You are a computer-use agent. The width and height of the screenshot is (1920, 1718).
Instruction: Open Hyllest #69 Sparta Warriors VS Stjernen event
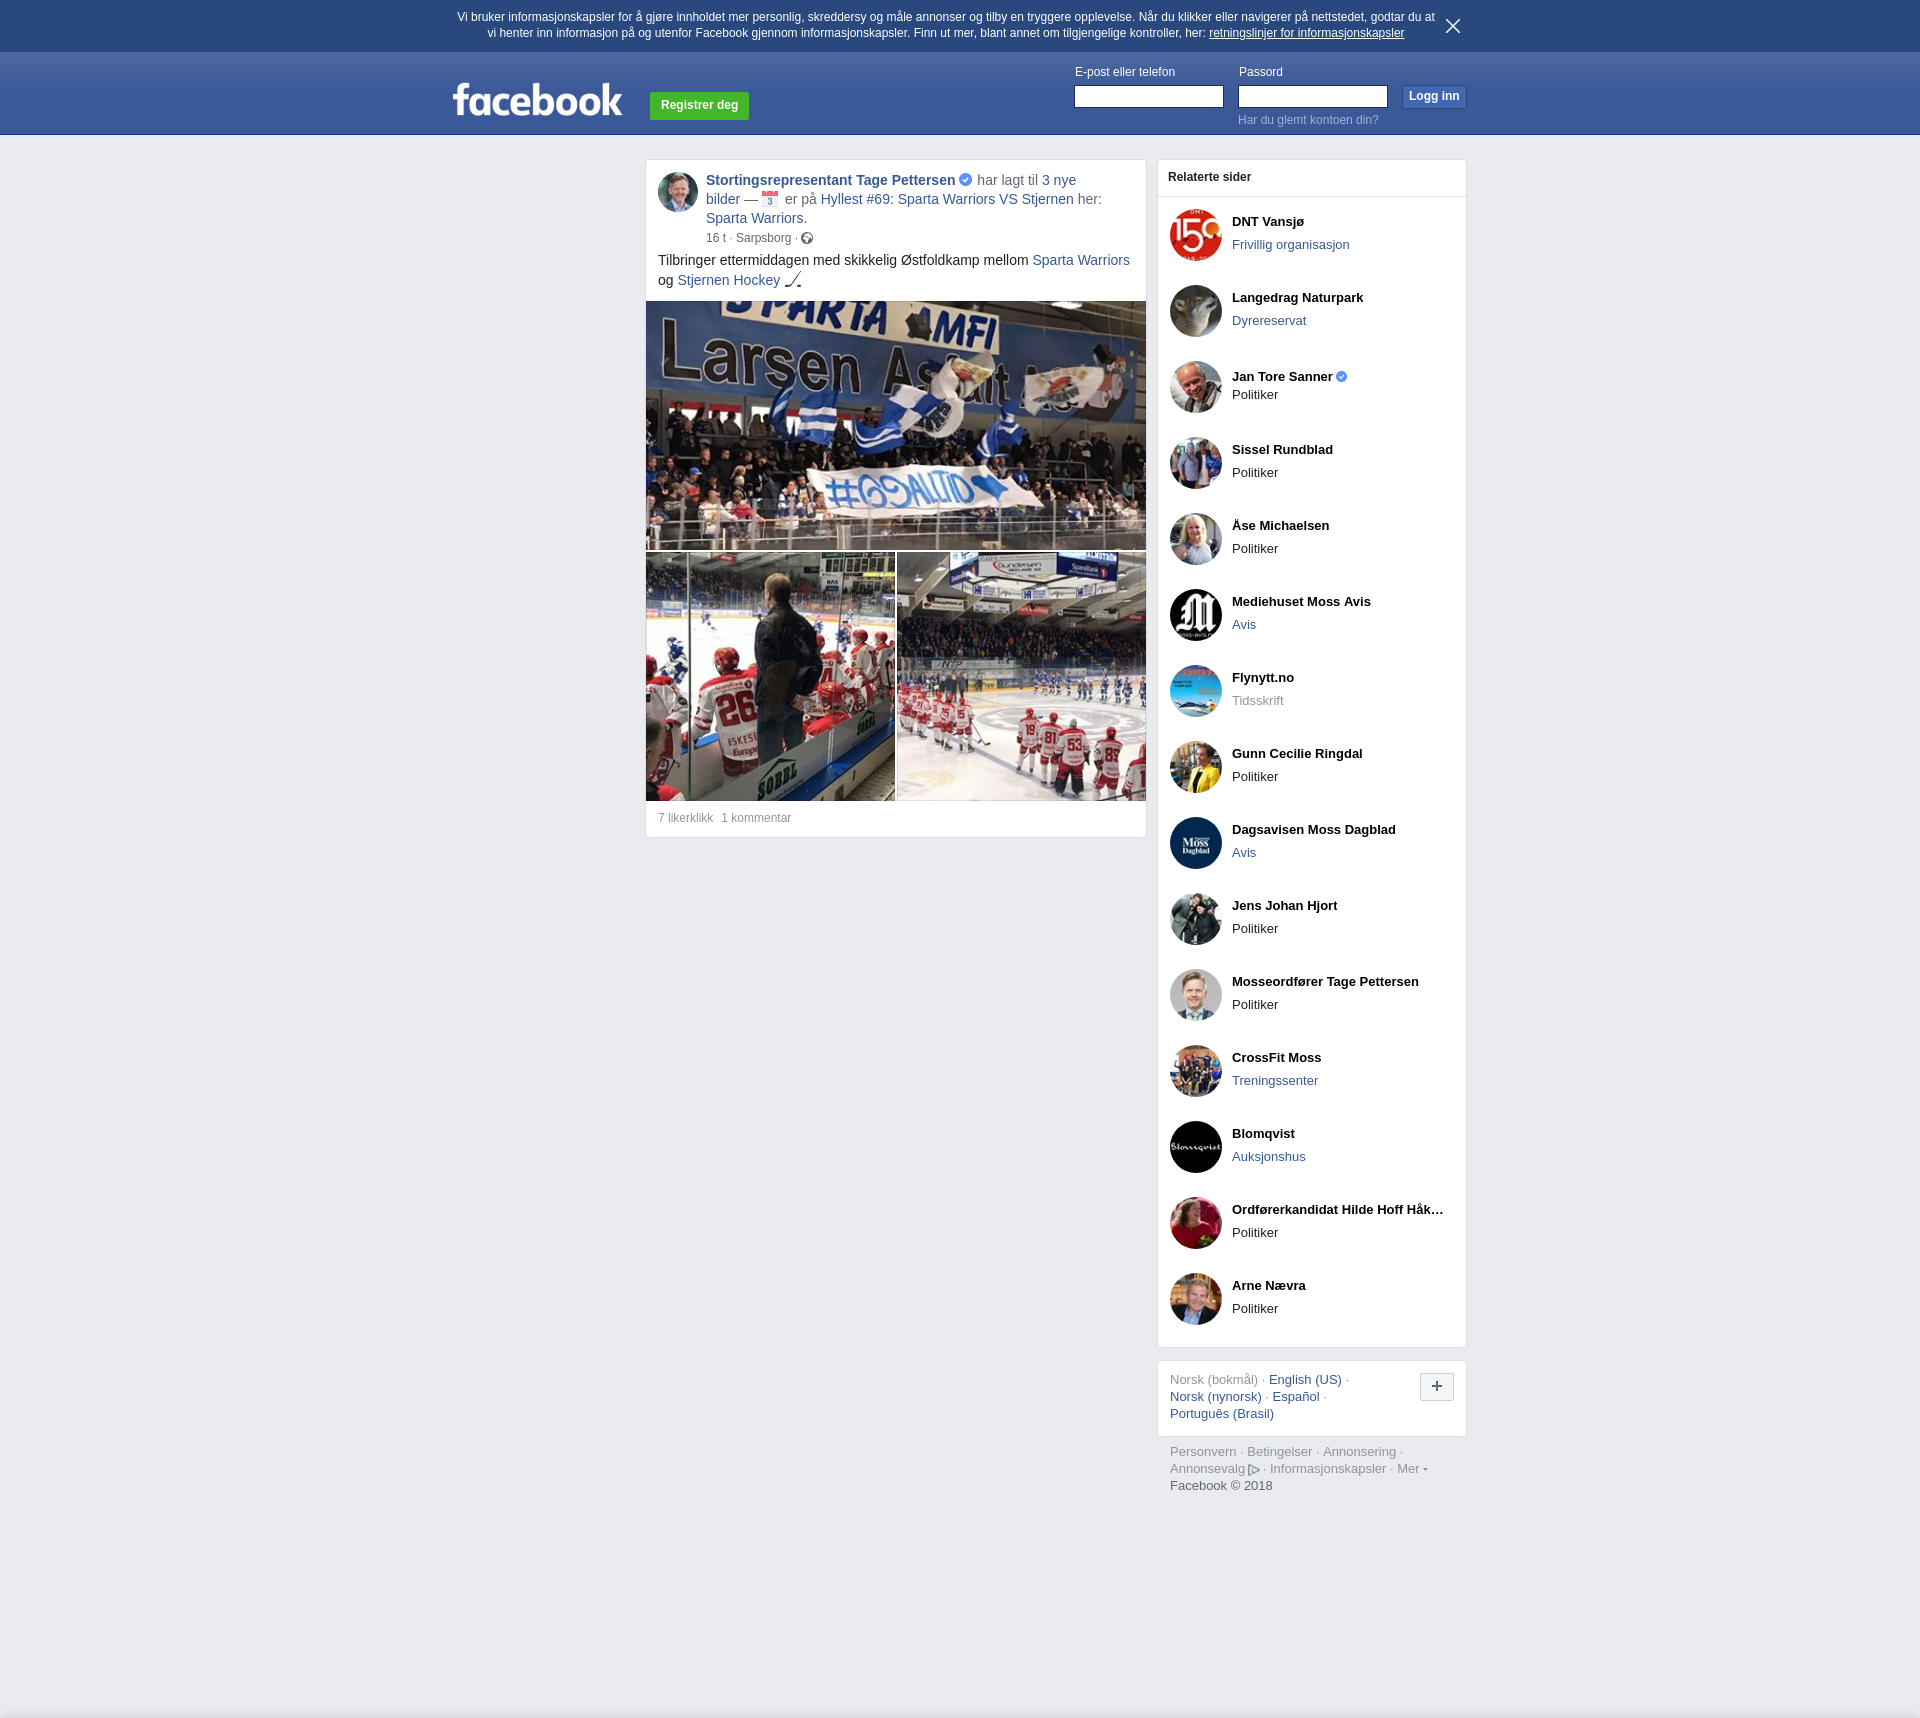(x=947, y=199)
